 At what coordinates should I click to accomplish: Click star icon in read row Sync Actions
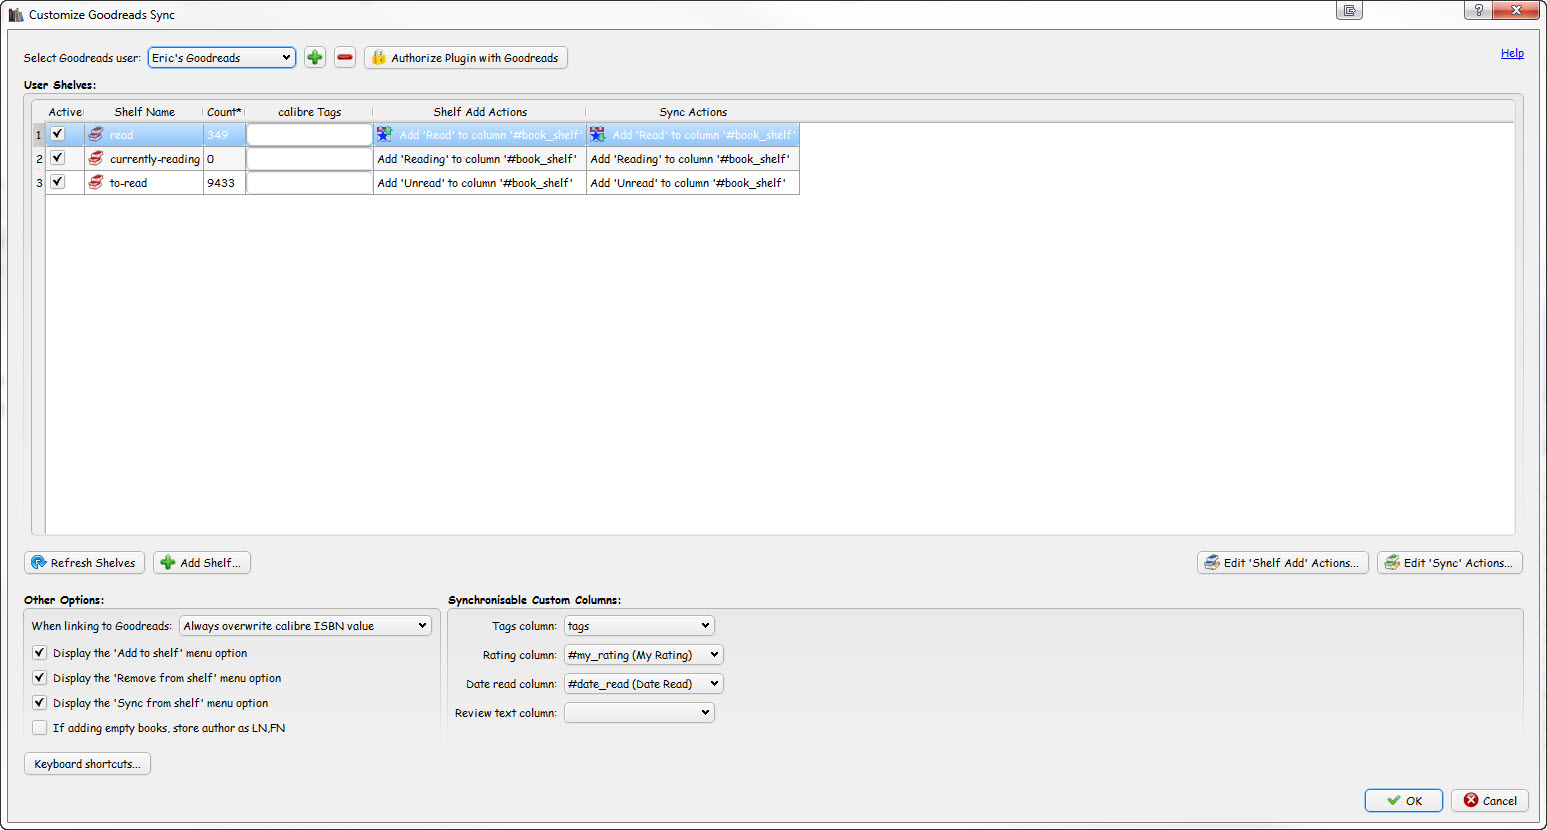[x=598, y=135]
